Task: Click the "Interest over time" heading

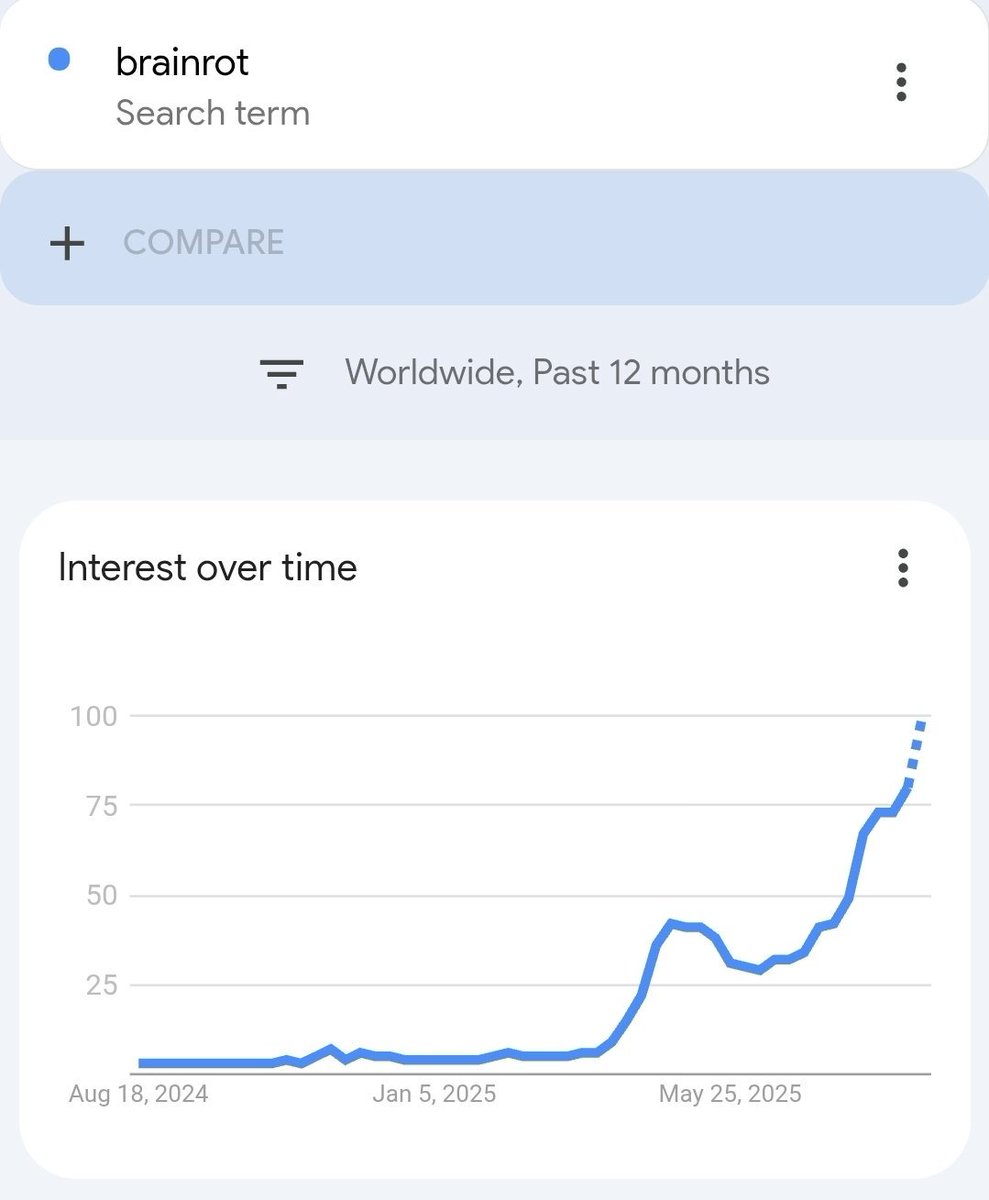Action: click(x=208, y=568)
